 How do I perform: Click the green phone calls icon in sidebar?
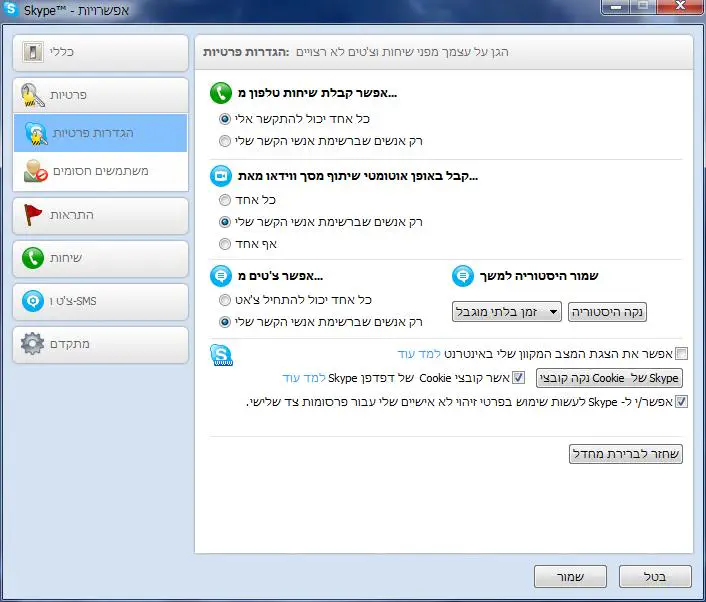tap(33, 258)
